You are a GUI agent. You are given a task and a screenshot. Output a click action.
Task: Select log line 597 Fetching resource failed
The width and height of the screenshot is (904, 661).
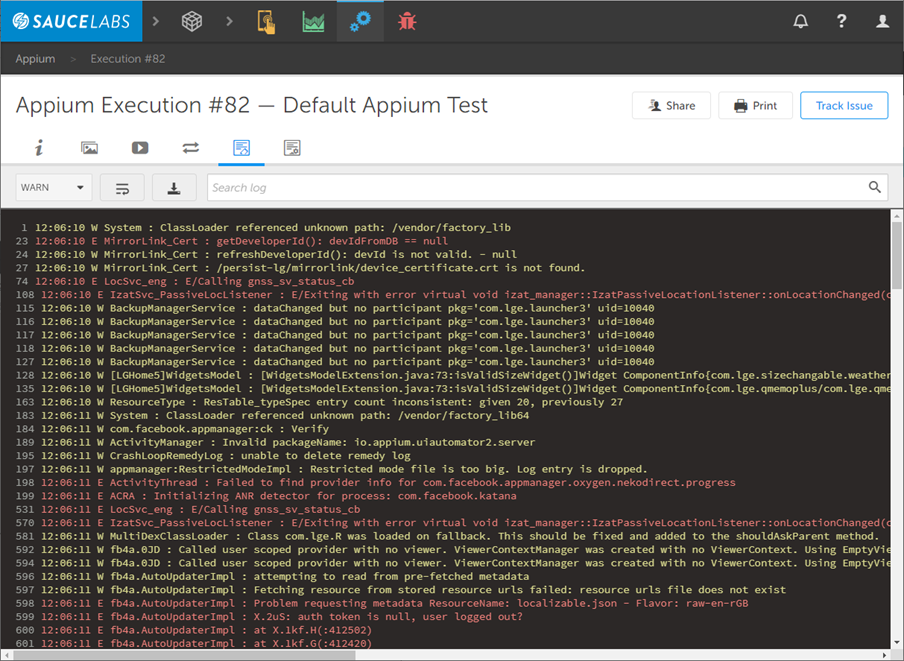point(401,590)
